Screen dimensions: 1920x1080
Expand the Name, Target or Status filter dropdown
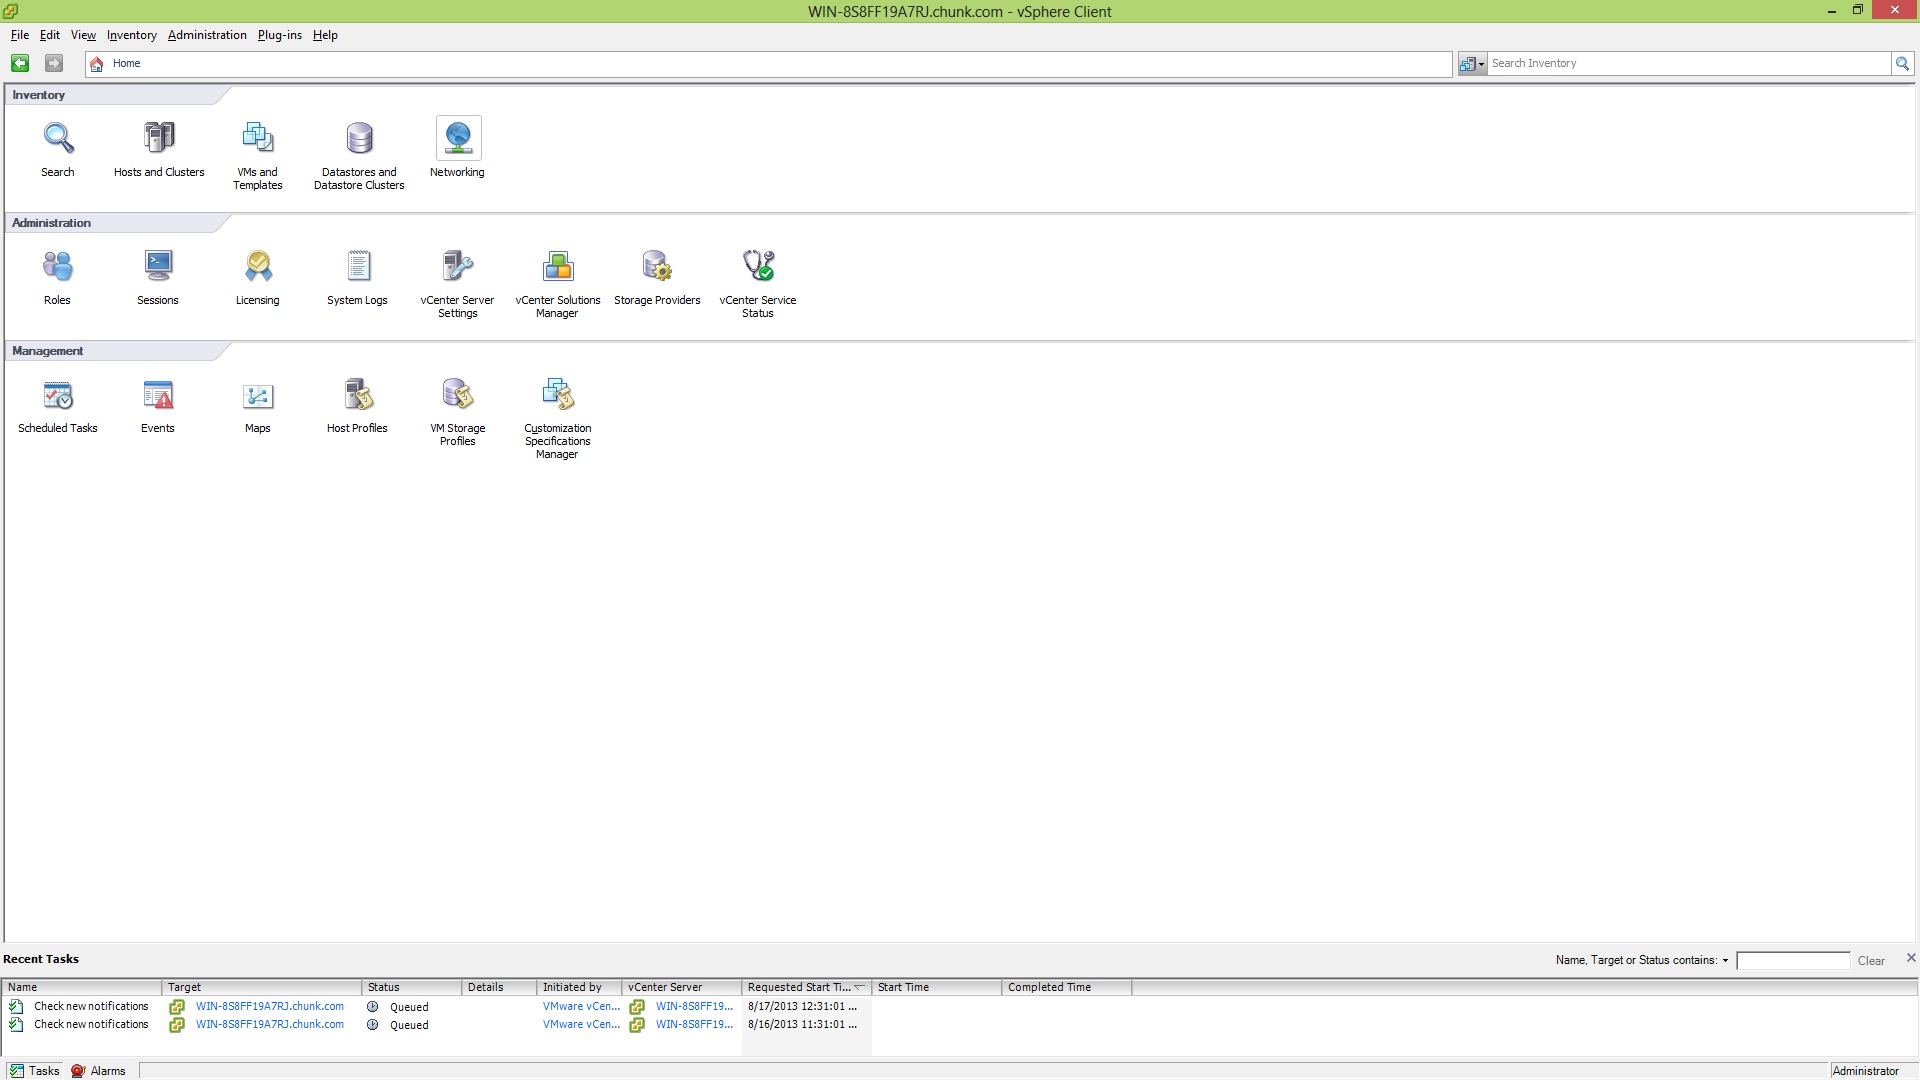click(1725, 961)
